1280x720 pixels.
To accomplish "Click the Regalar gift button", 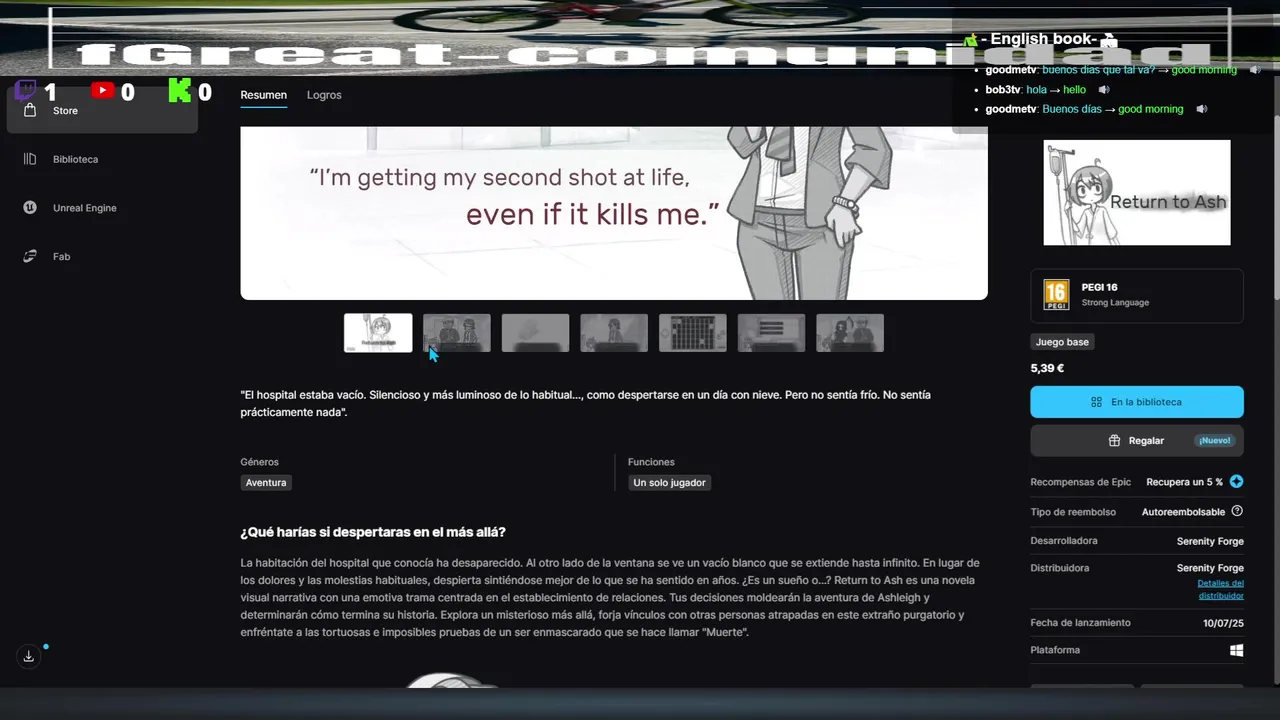I will click(1137, 440).
